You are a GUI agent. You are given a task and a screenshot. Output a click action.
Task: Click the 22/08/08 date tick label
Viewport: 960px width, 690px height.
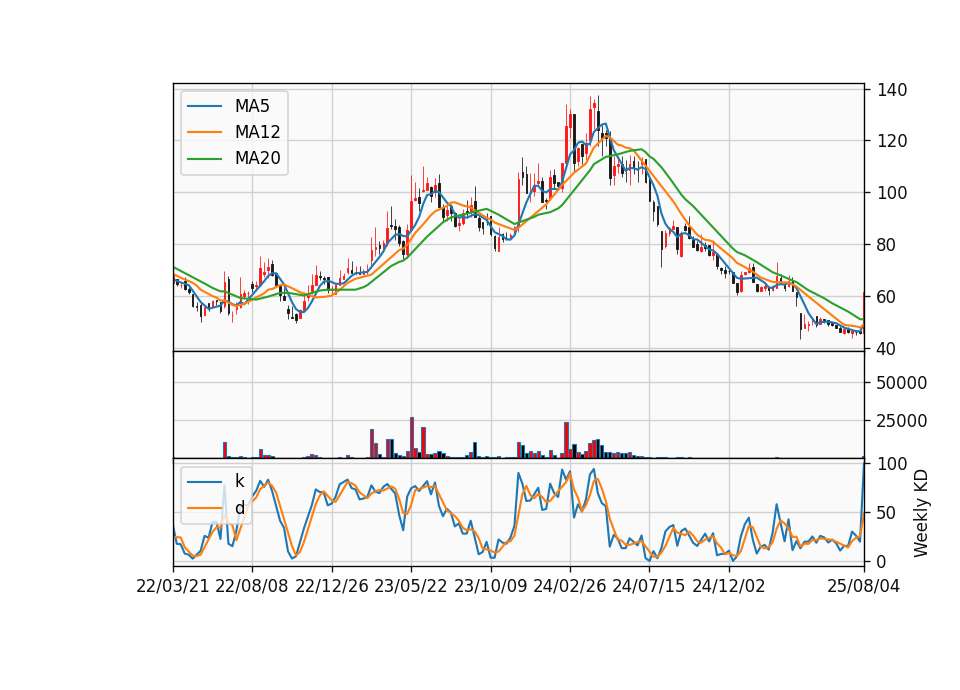click(252, 586)
